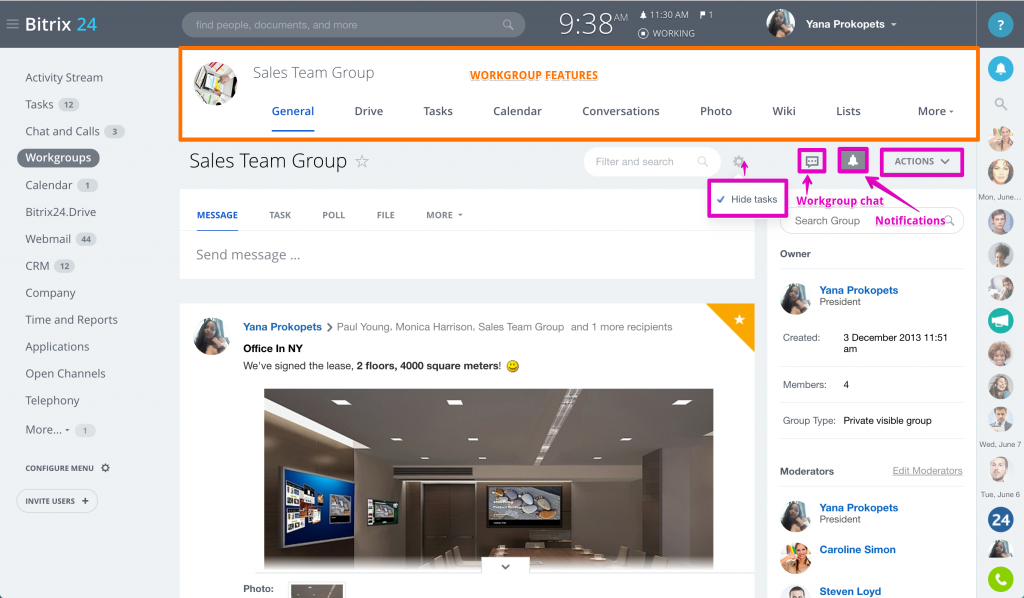Click the magnifier in Search Group field
Viewport: 1024px width, 598px height.
(949, 221)
